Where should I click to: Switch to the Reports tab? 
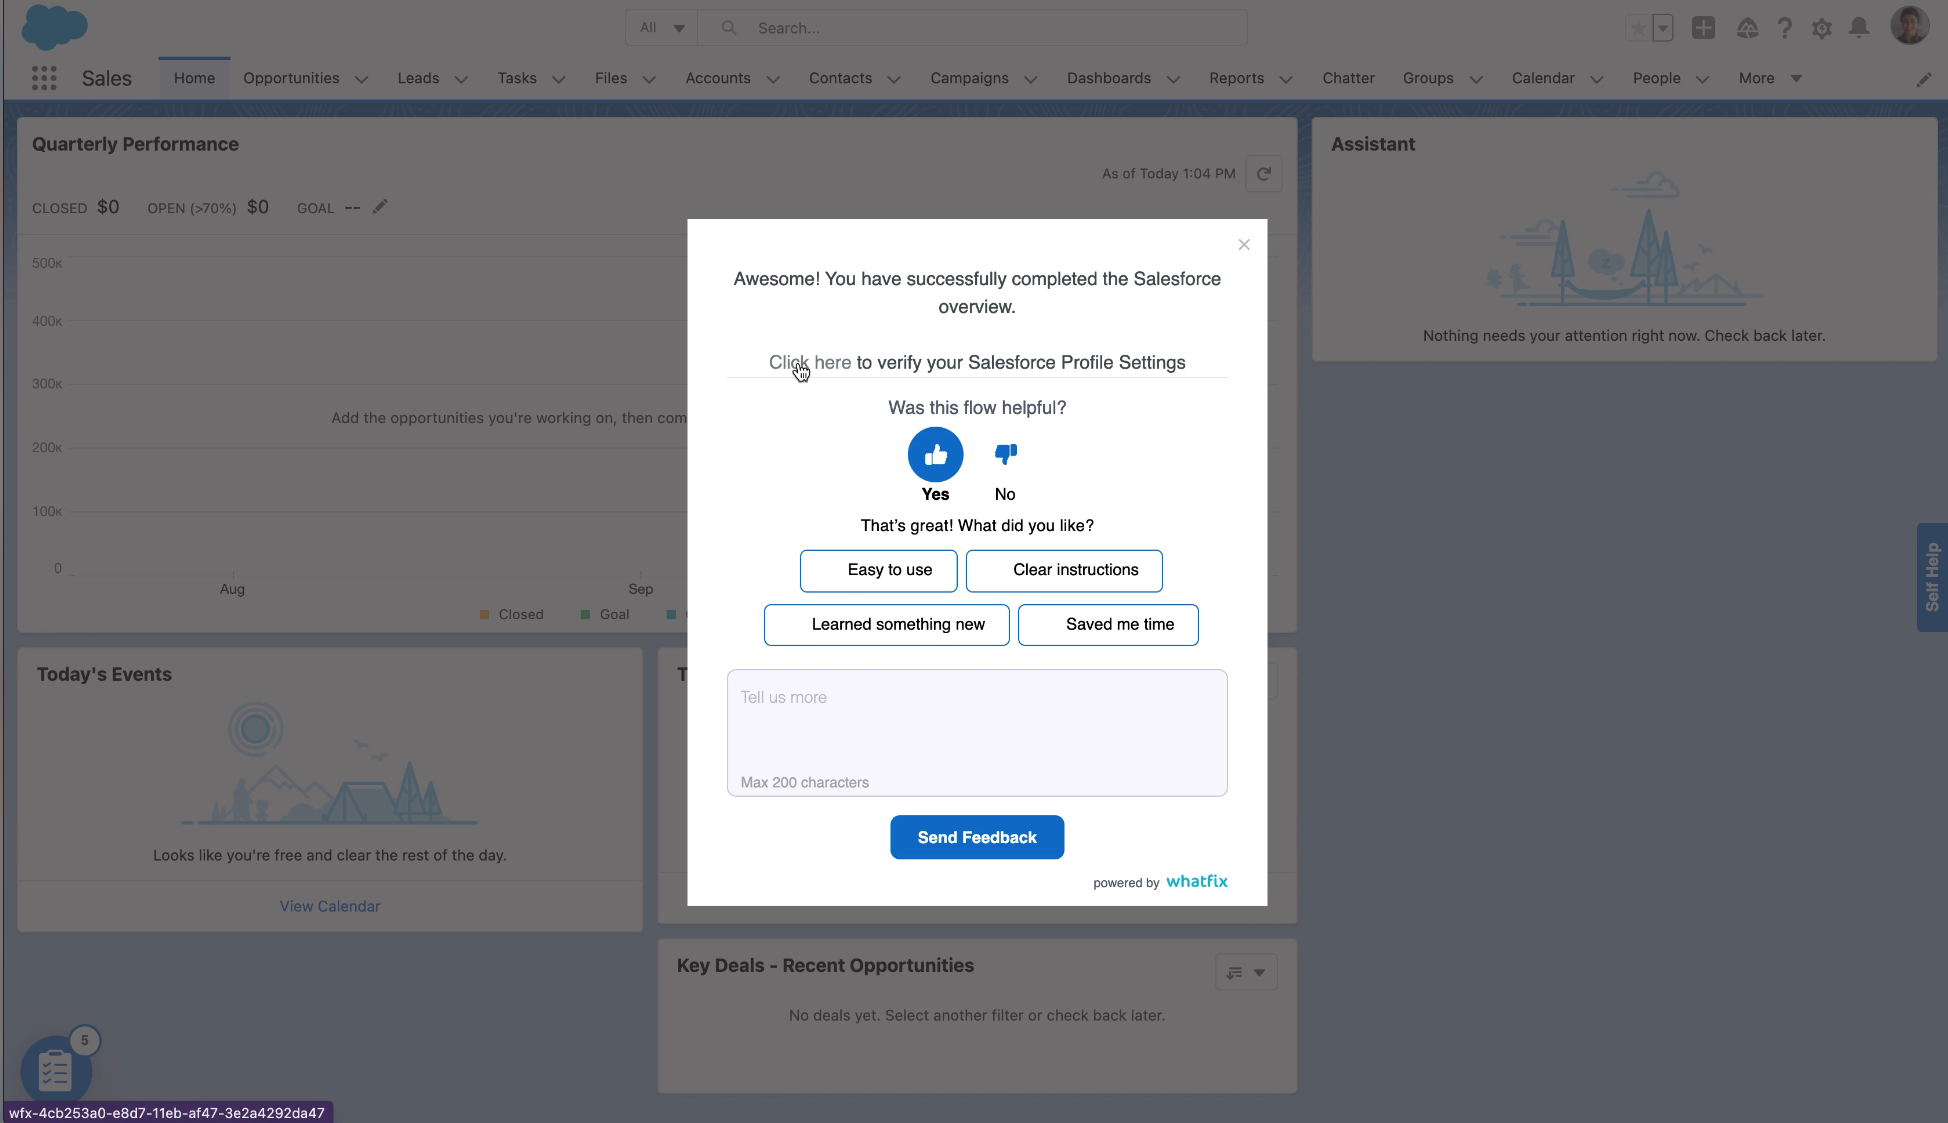[x=1237, y=78]
